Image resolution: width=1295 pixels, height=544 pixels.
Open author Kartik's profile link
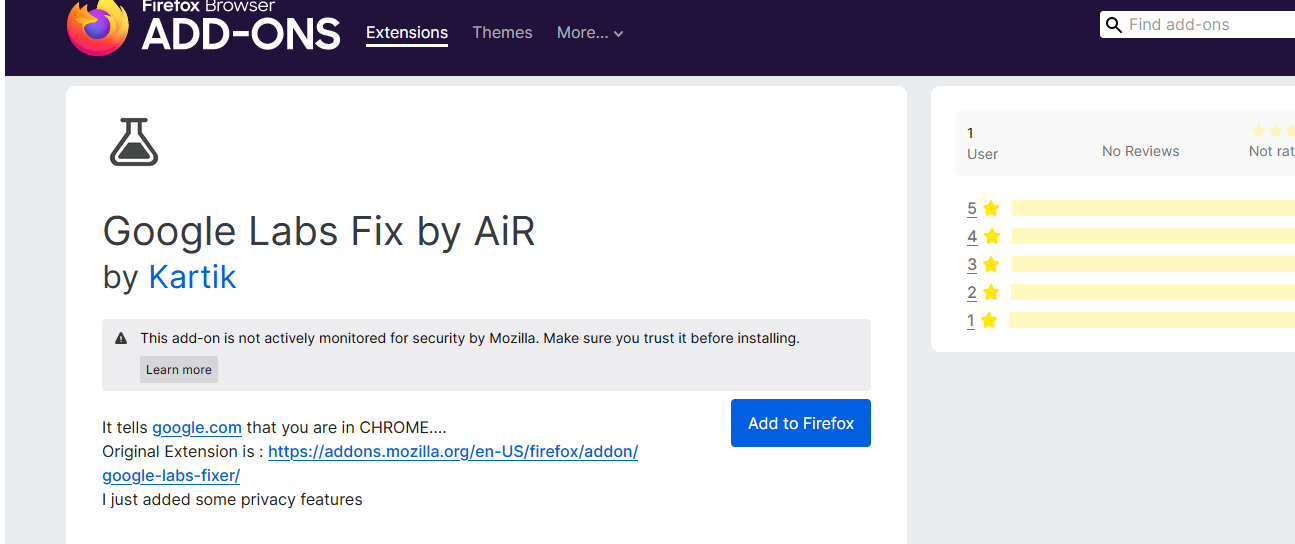[192, 276]
